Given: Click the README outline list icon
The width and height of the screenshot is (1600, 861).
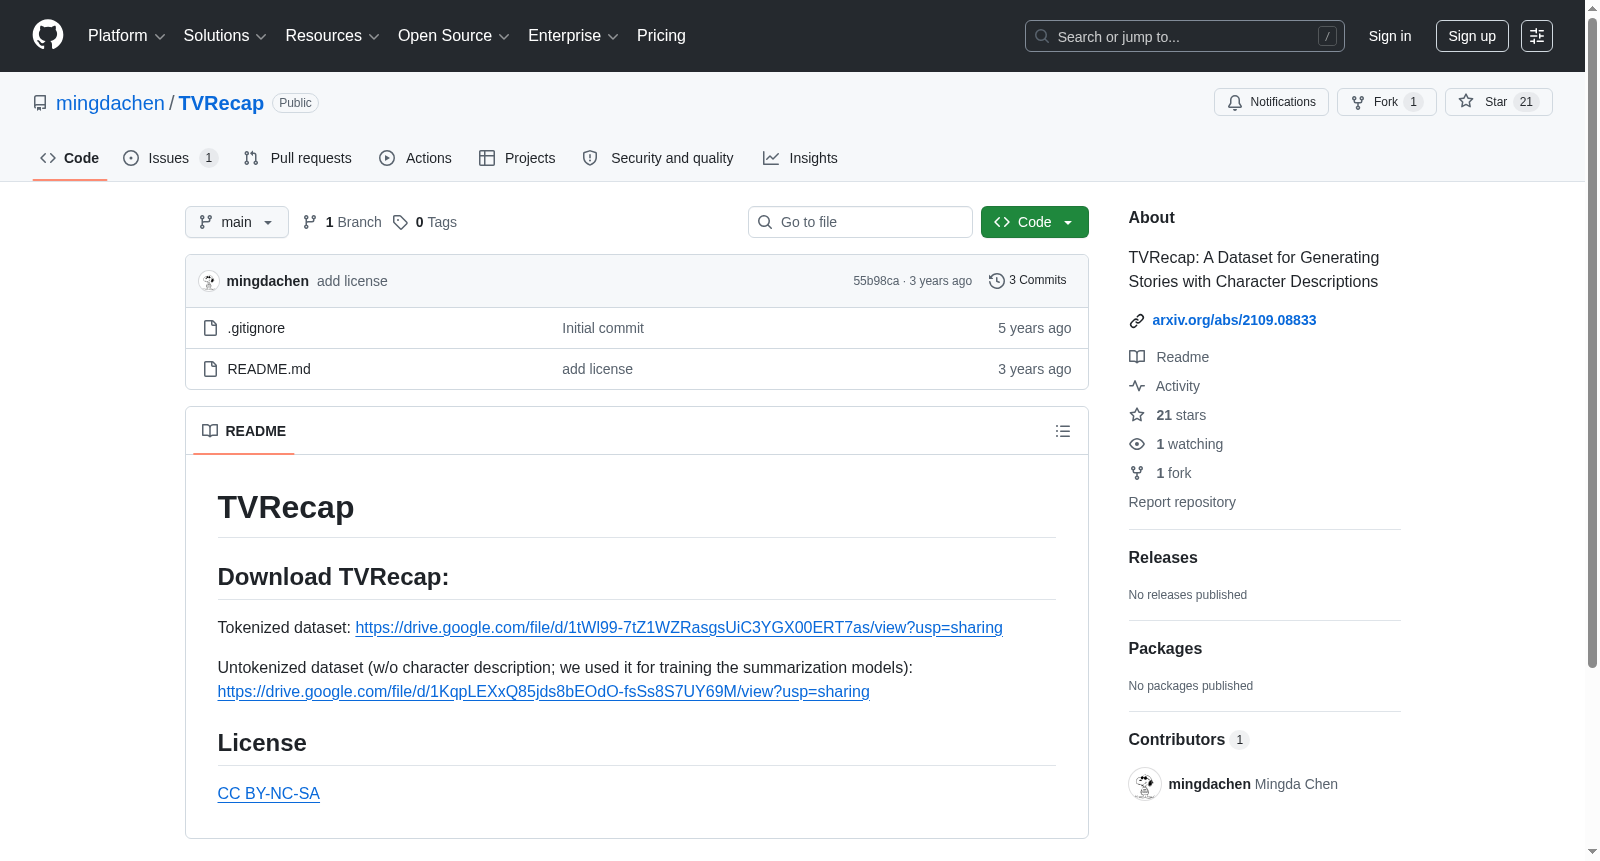Looking at the screenshot, I should click(x=1062, y=431).
